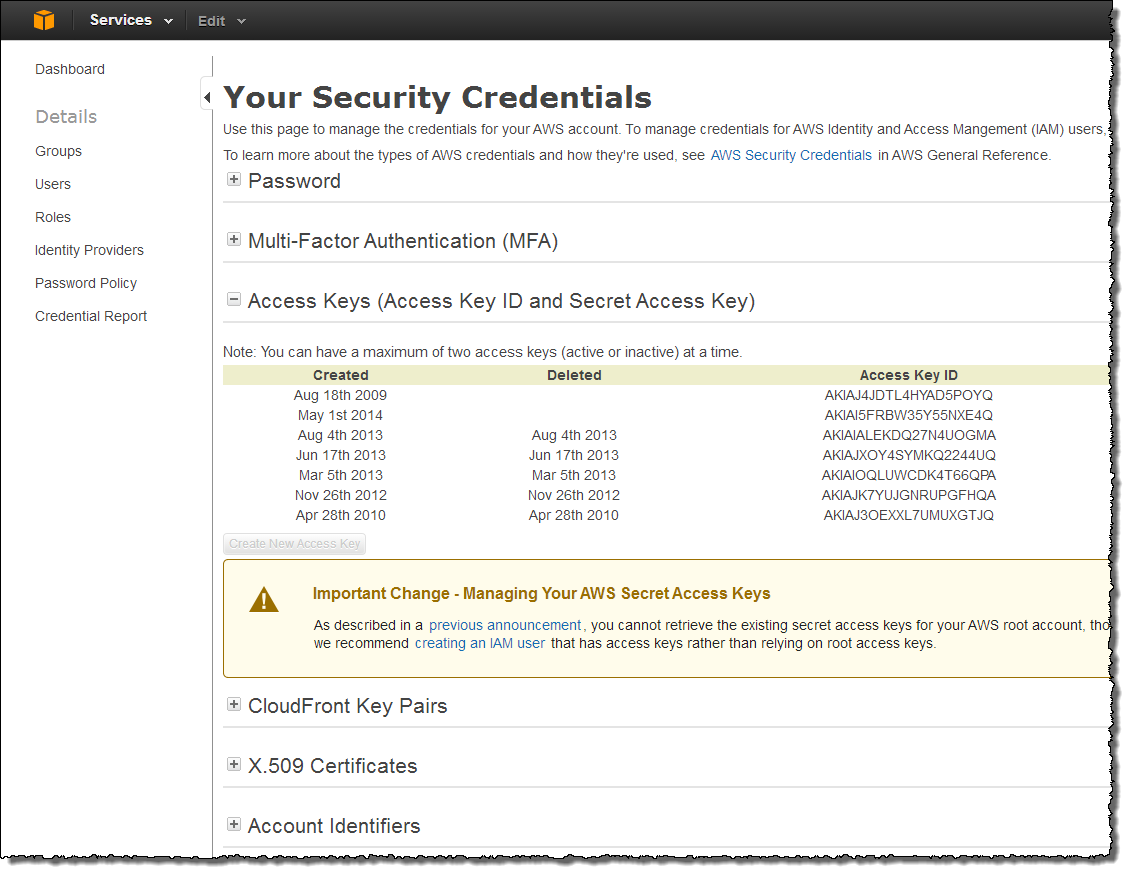Open Password Policy in the sidebar
1131x875 pixels.
click(86, 283)
